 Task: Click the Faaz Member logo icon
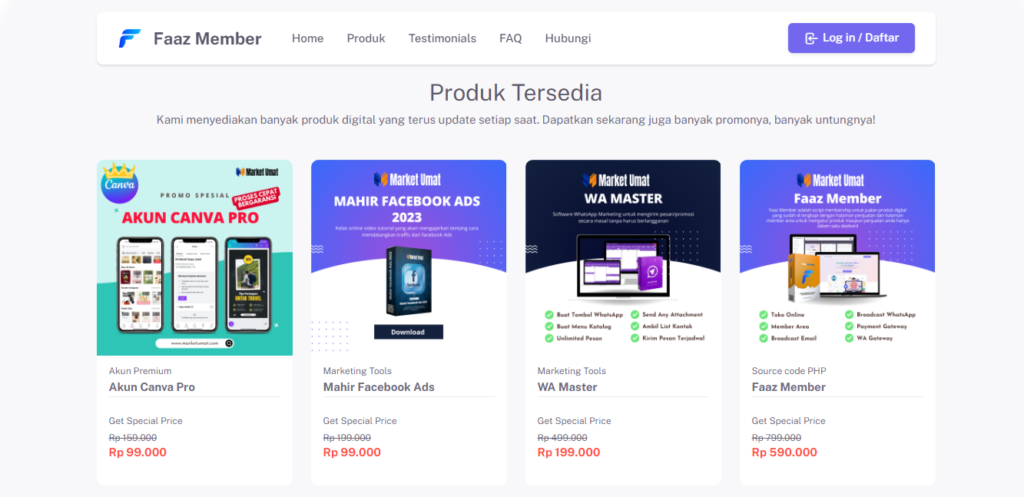click(x=129, y=39)
